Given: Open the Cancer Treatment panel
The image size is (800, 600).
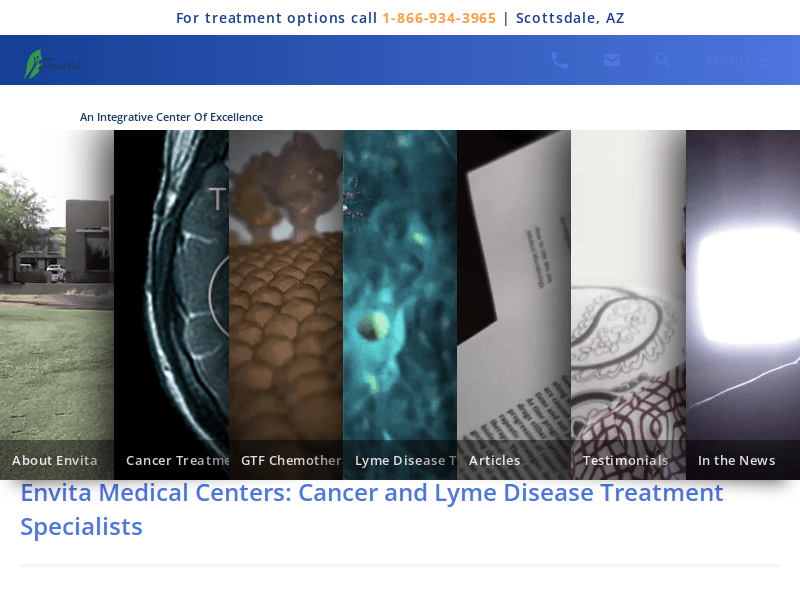Looking at the screenshot, I should pyautogui.click(x=171, y=305).
